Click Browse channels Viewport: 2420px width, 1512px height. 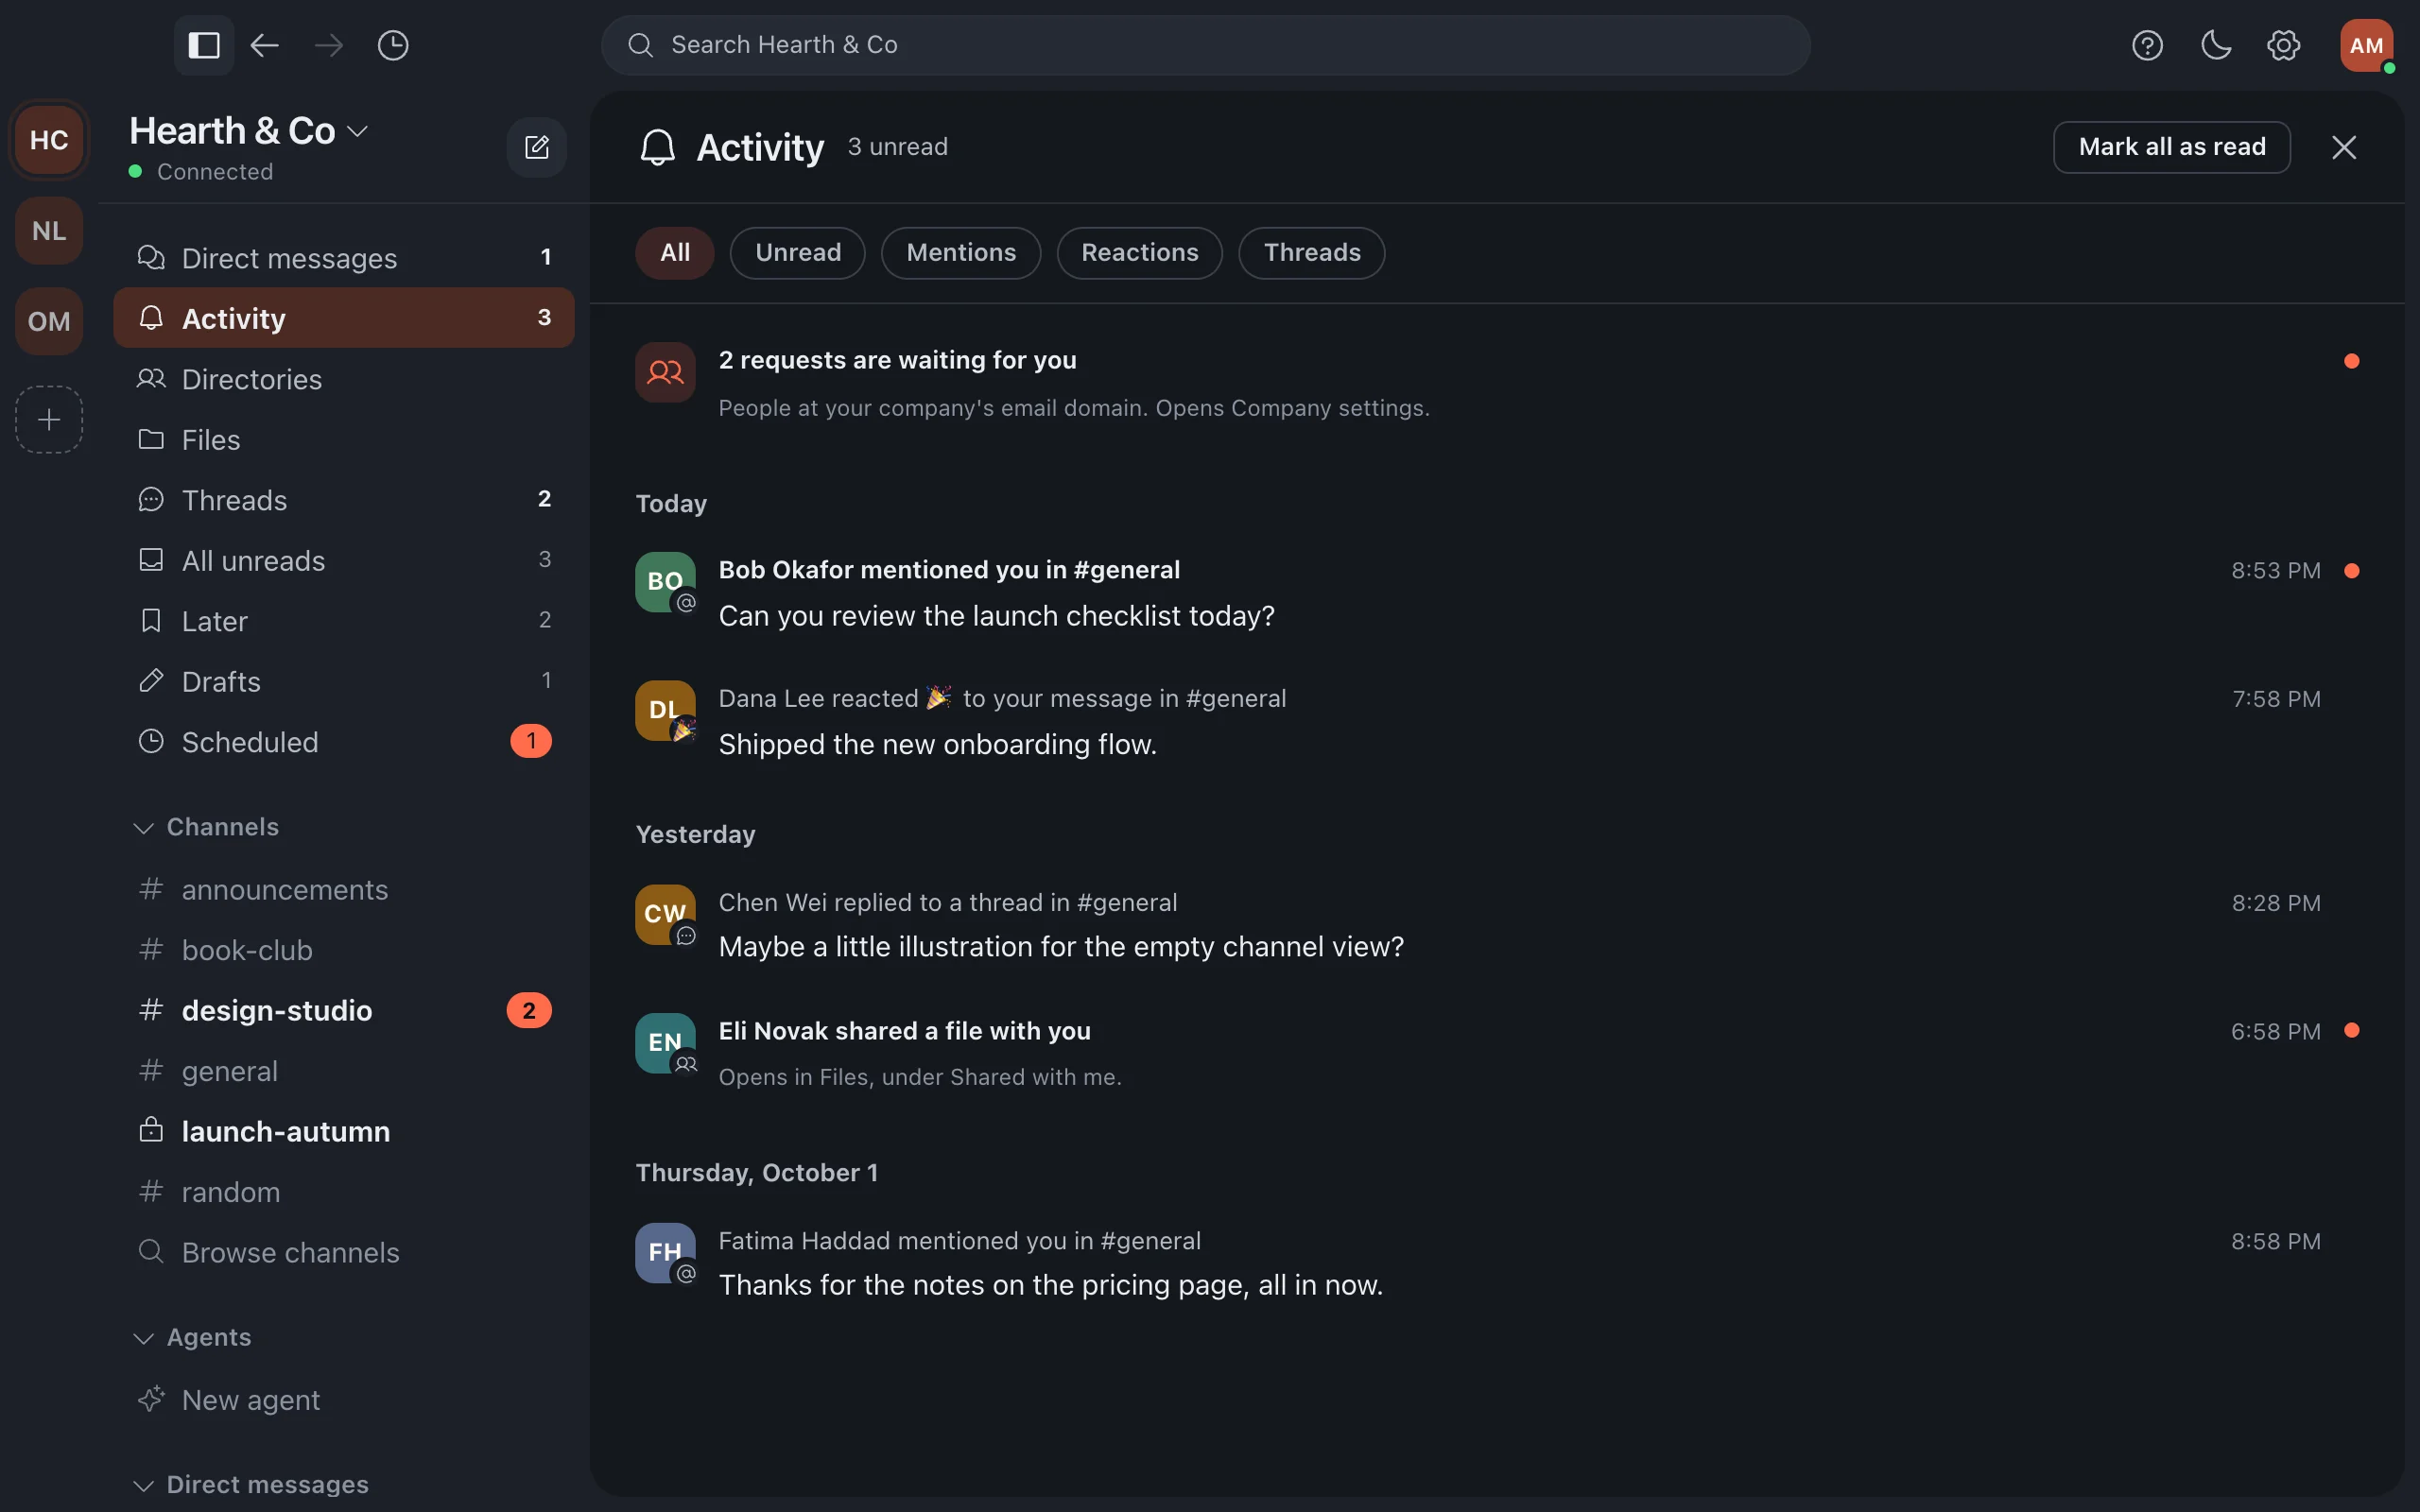tap(344, 1252)
